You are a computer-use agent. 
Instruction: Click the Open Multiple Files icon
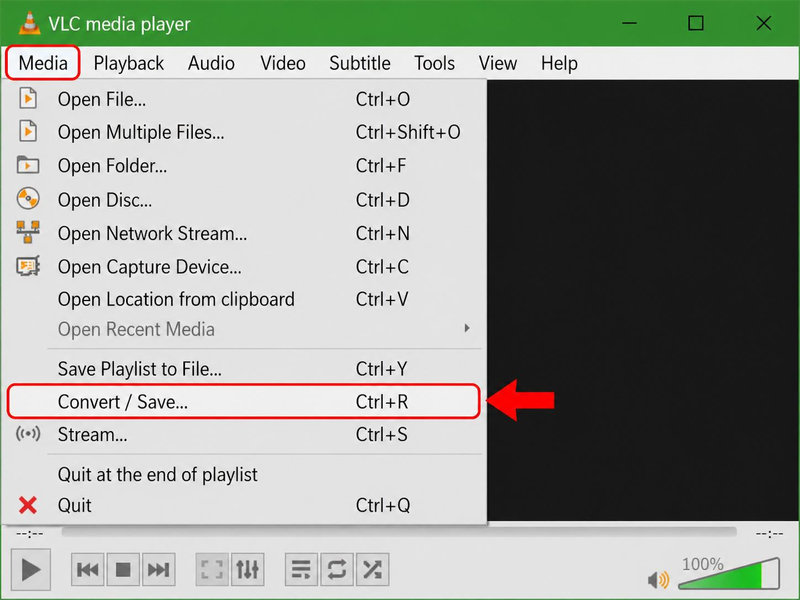[x=28, y=132]
